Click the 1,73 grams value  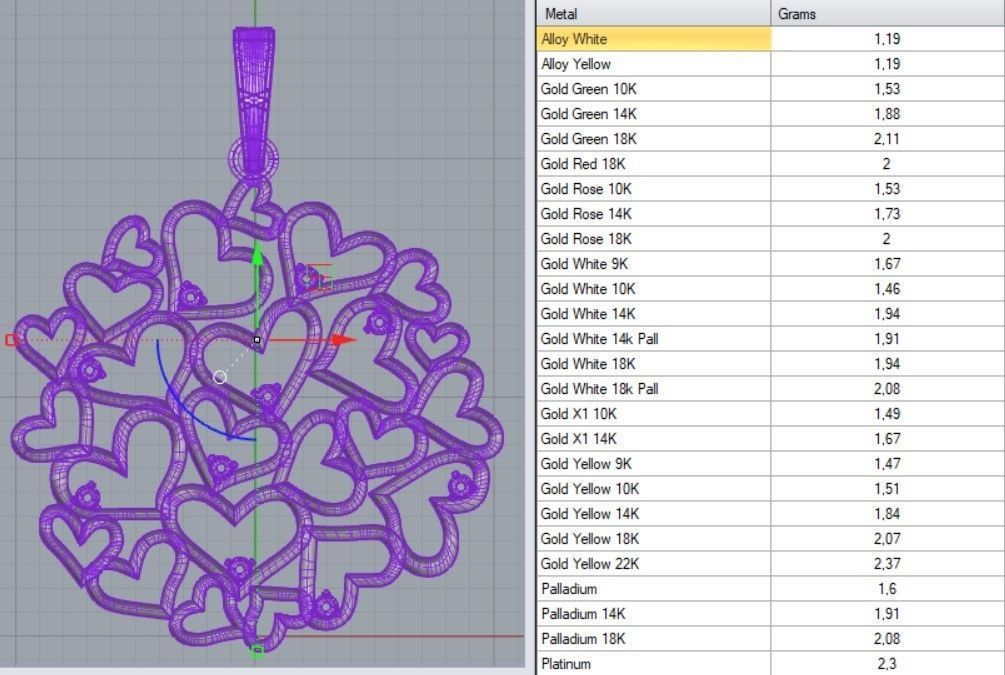point(887,214)
